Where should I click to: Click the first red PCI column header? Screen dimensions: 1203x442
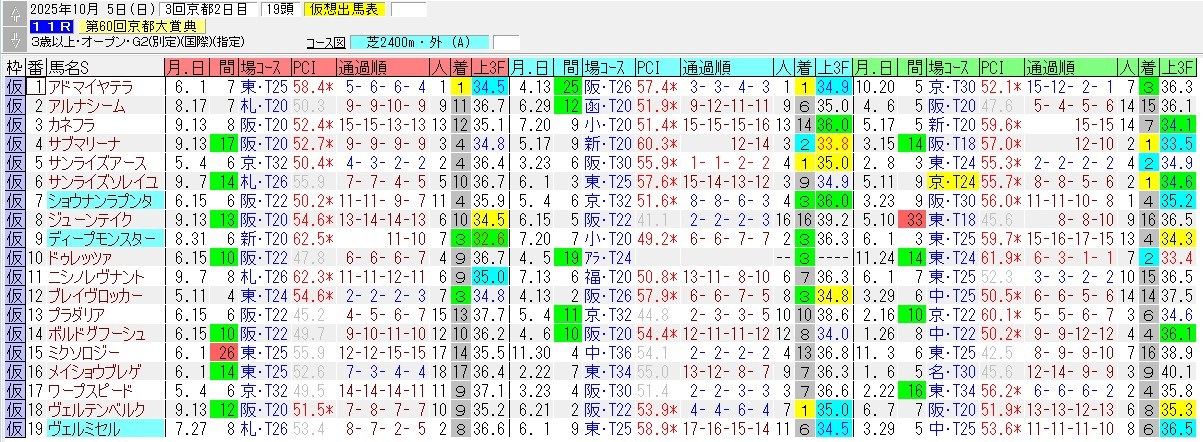tap(304, 68)
